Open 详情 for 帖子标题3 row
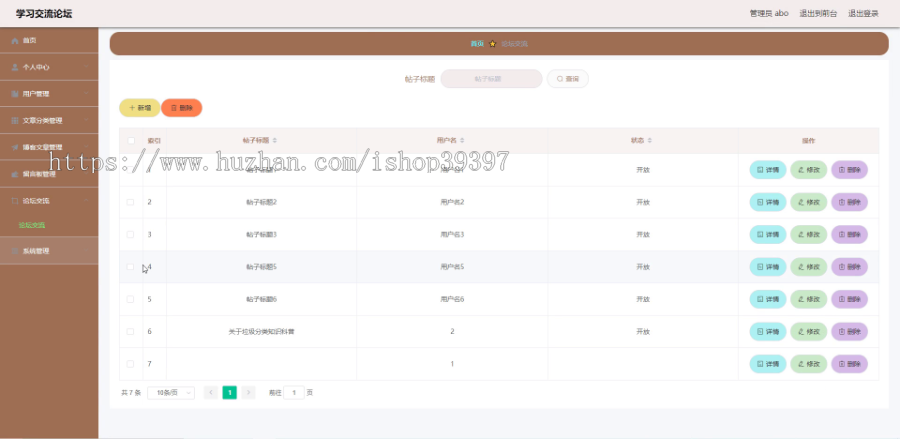Image resolution: width=900 pixels, height=439 pixels. pyautogui.click(x=767, y=234)
